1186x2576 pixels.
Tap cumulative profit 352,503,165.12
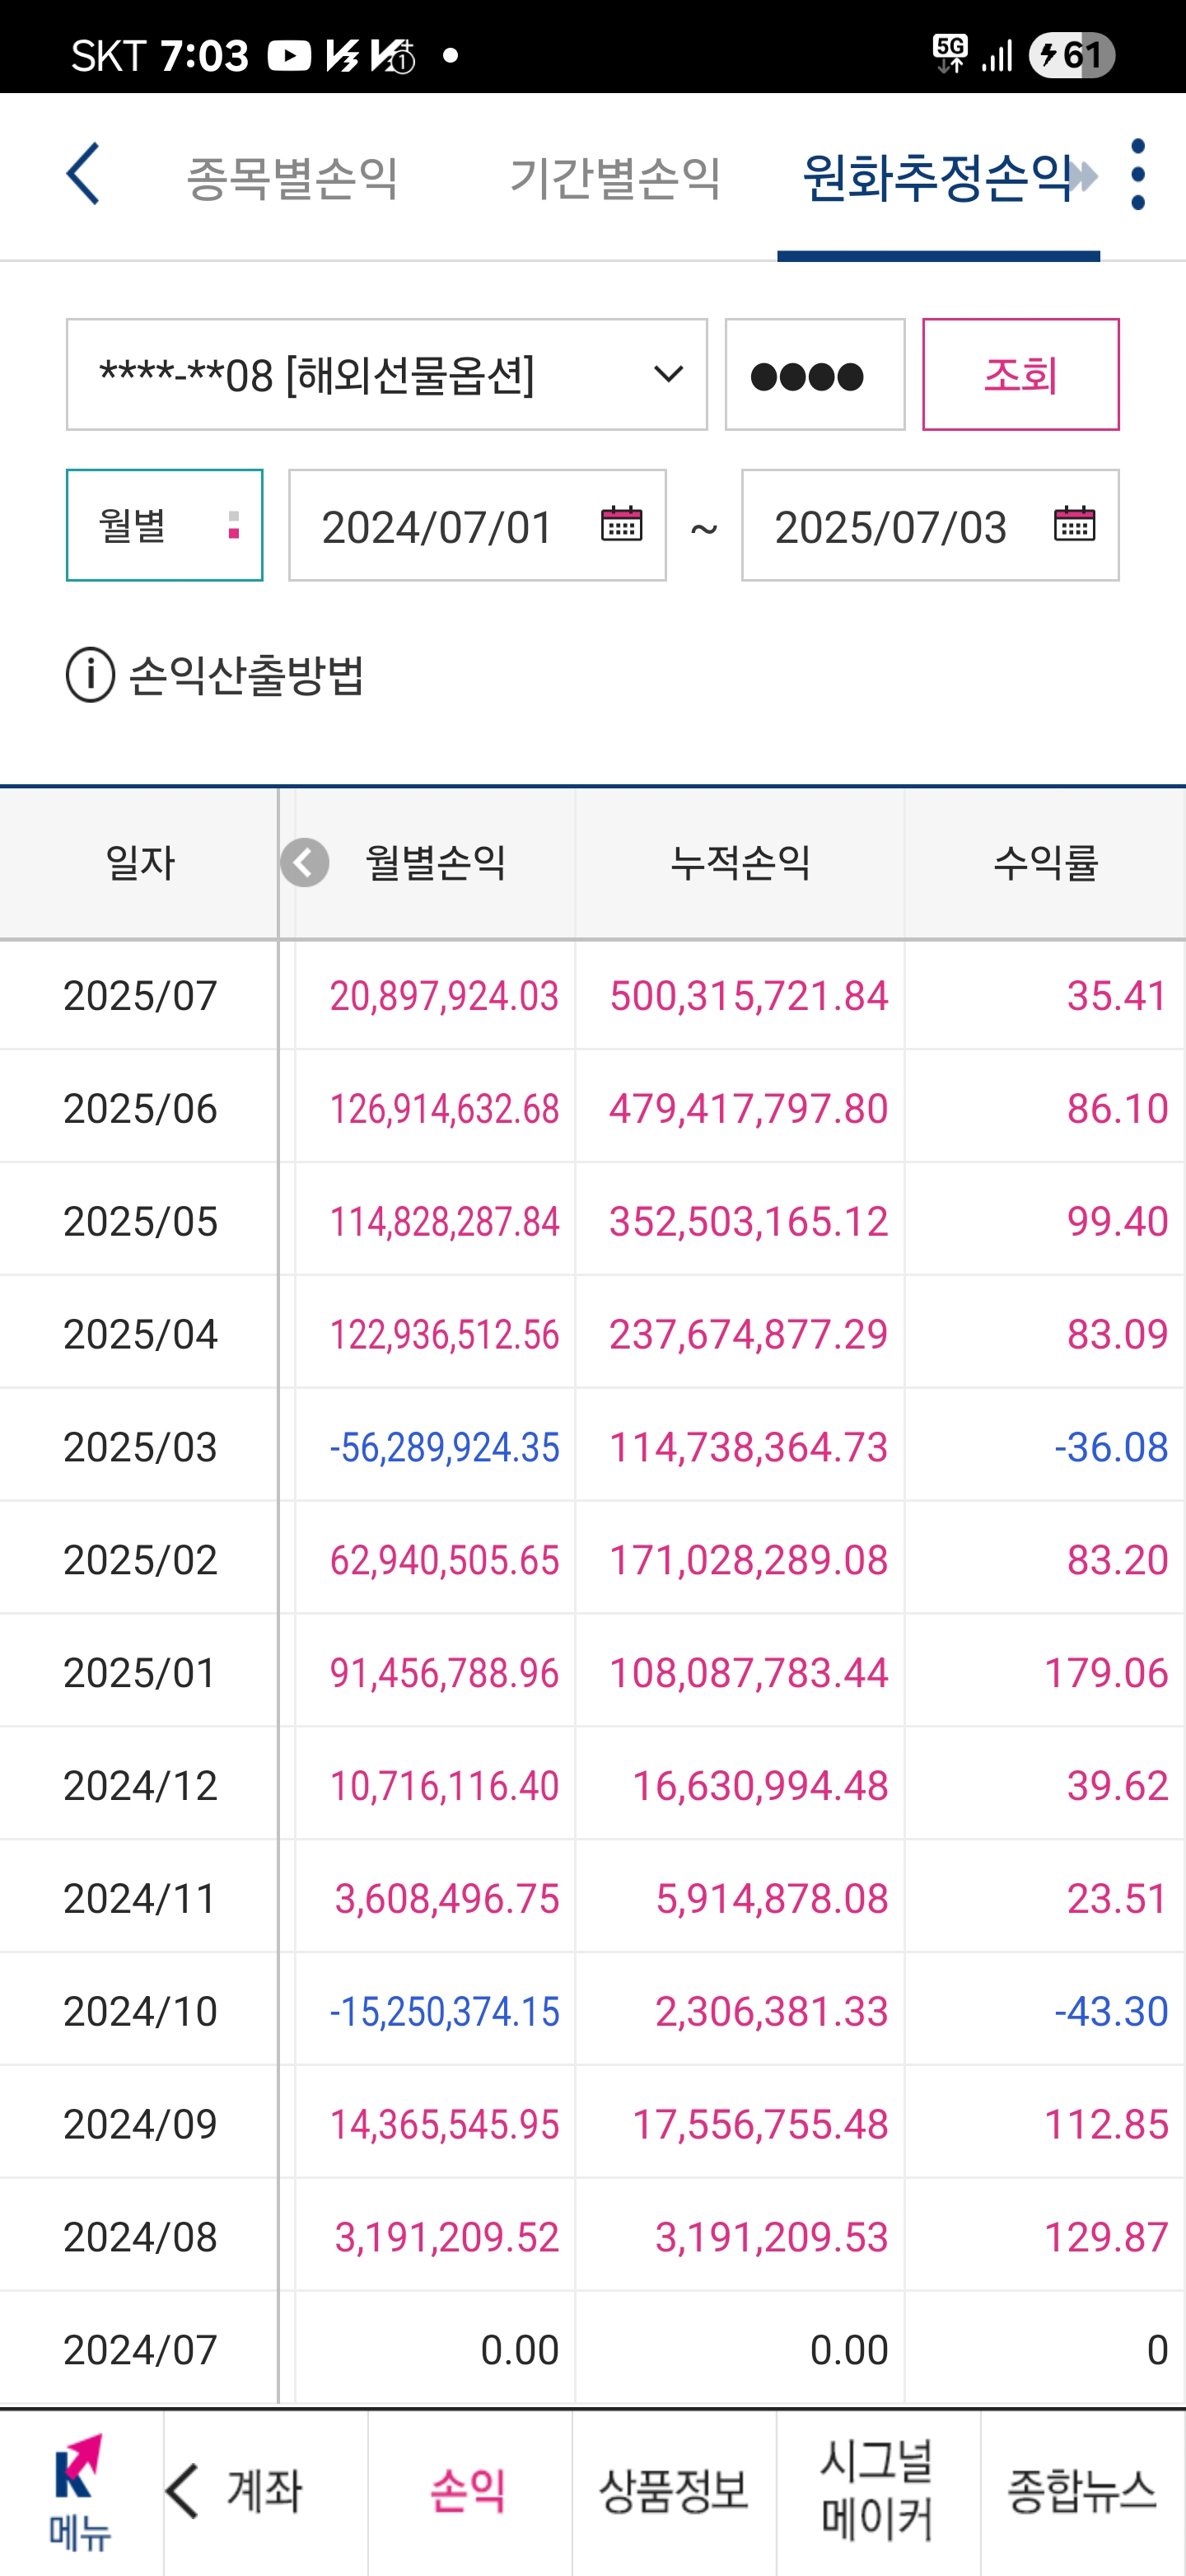click(748, 1222)
